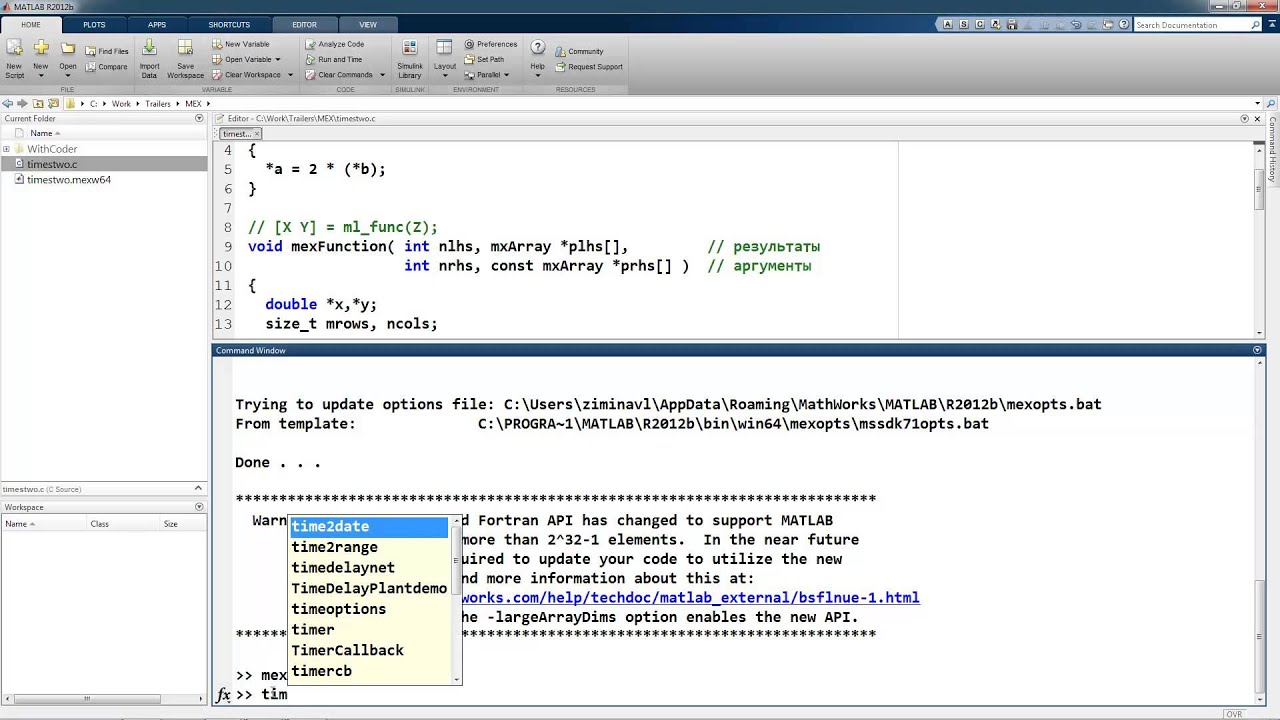Minimize the toolstrip with the arrow button
This screenshot has height=720, width=1280.
[x=1271, y=24]
